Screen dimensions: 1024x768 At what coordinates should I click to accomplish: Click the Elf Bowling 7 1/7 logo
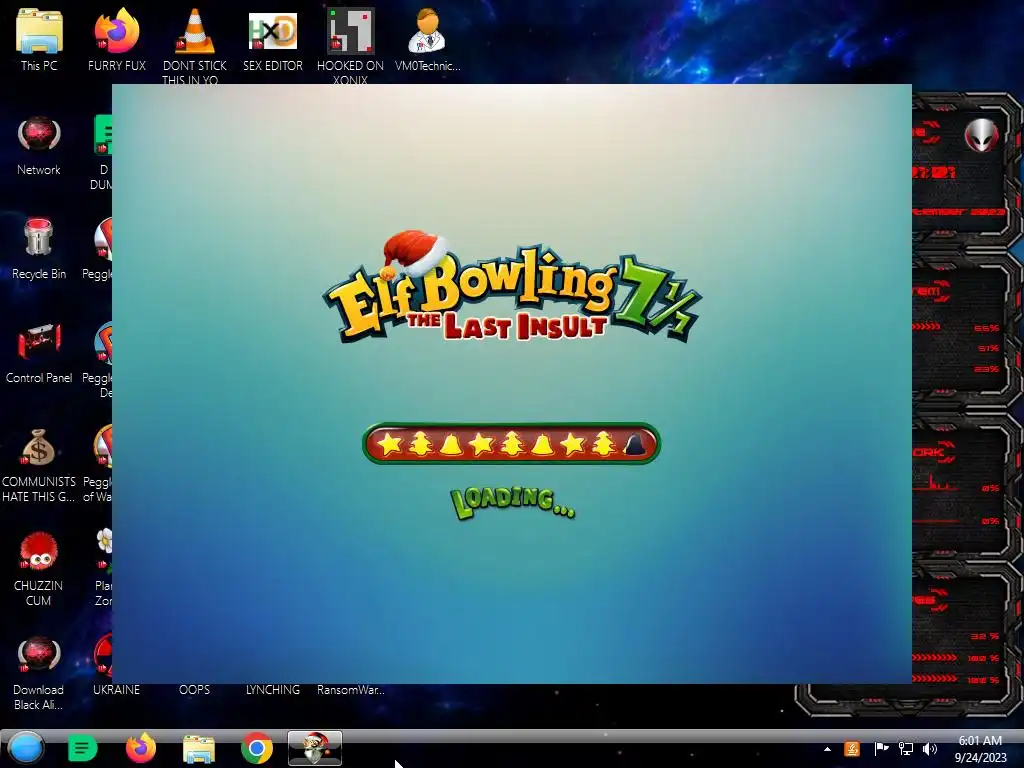(512, 287)
